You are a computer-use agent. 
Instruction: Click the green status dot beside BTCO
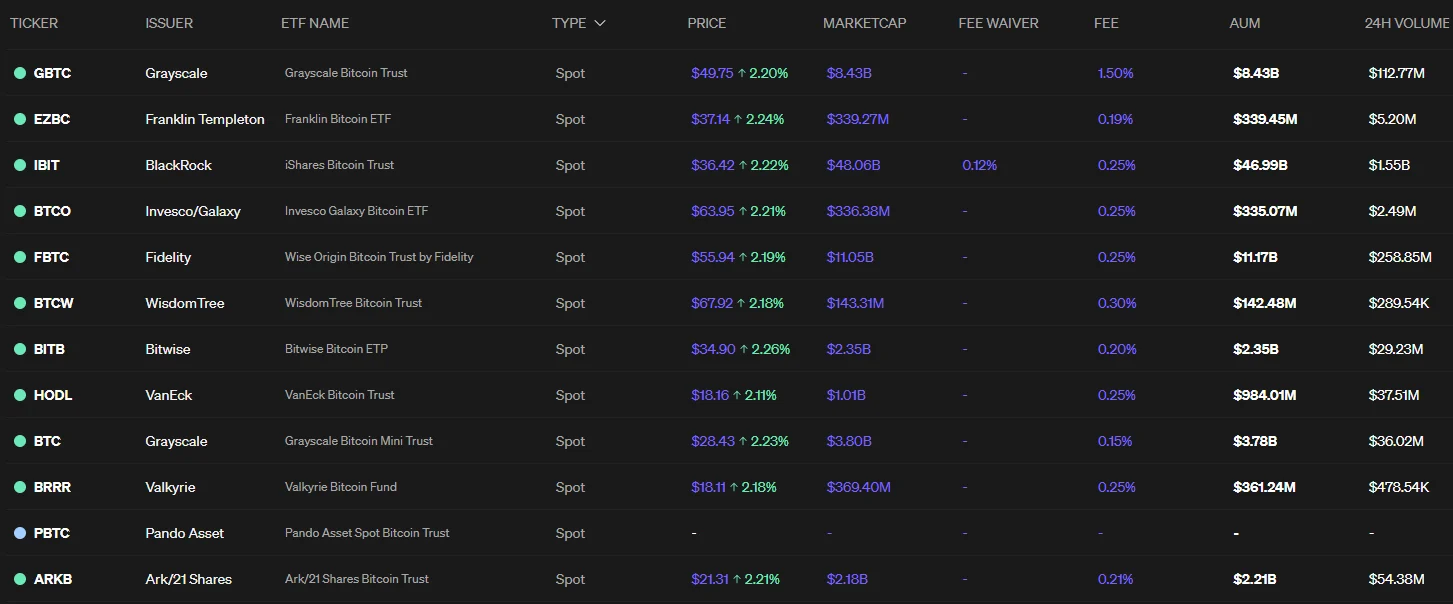(x=19, y=211)
